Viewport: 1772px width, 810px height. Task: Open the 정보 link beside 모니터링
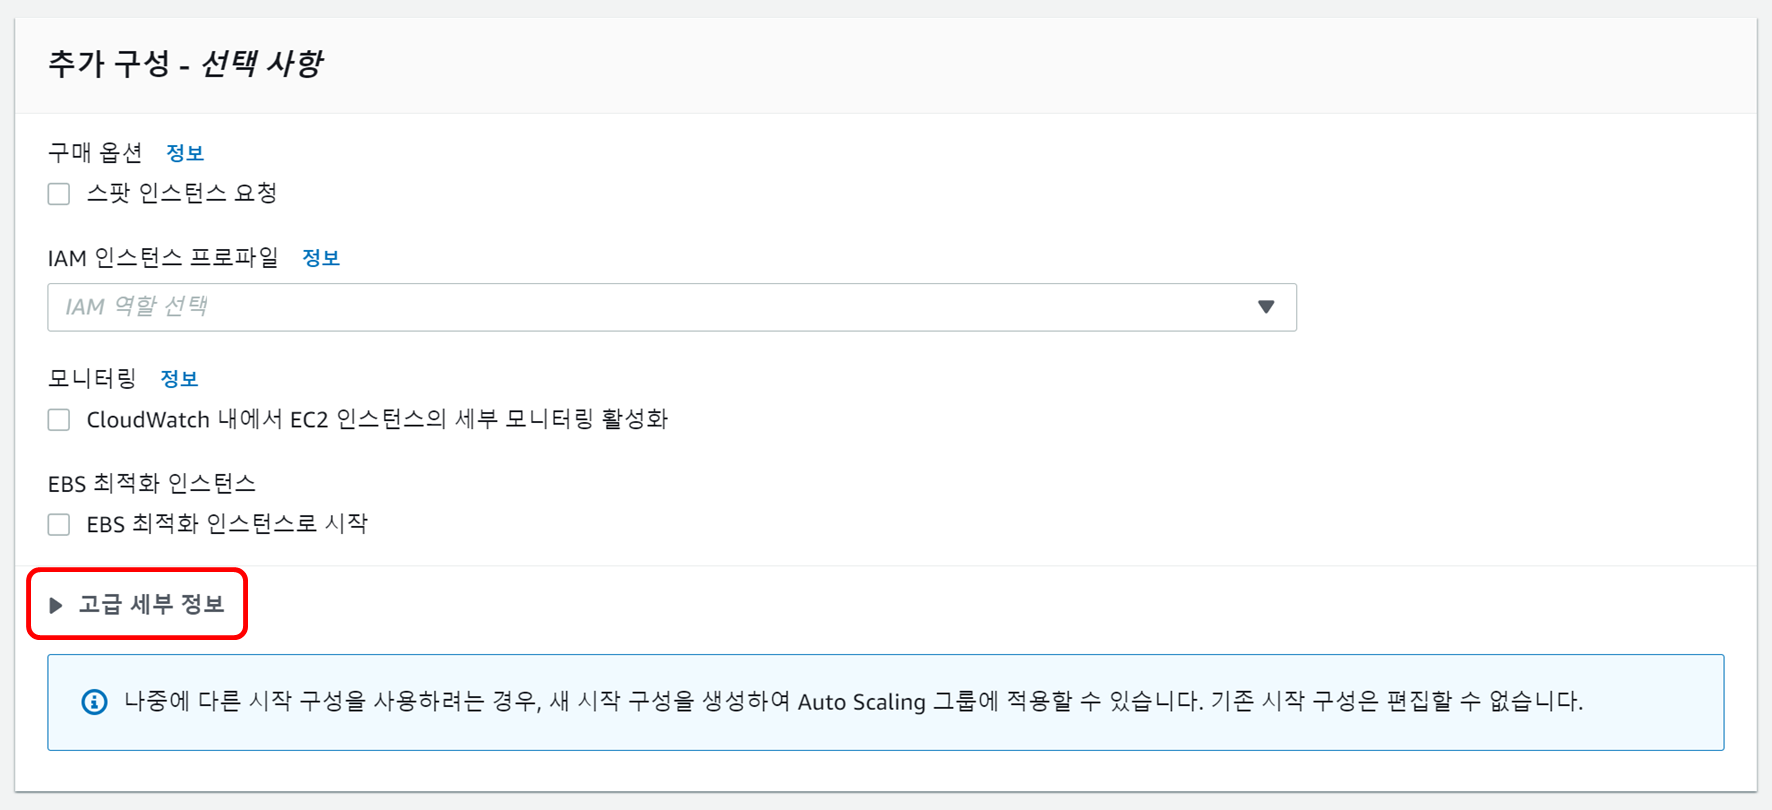tap(180, 379)
